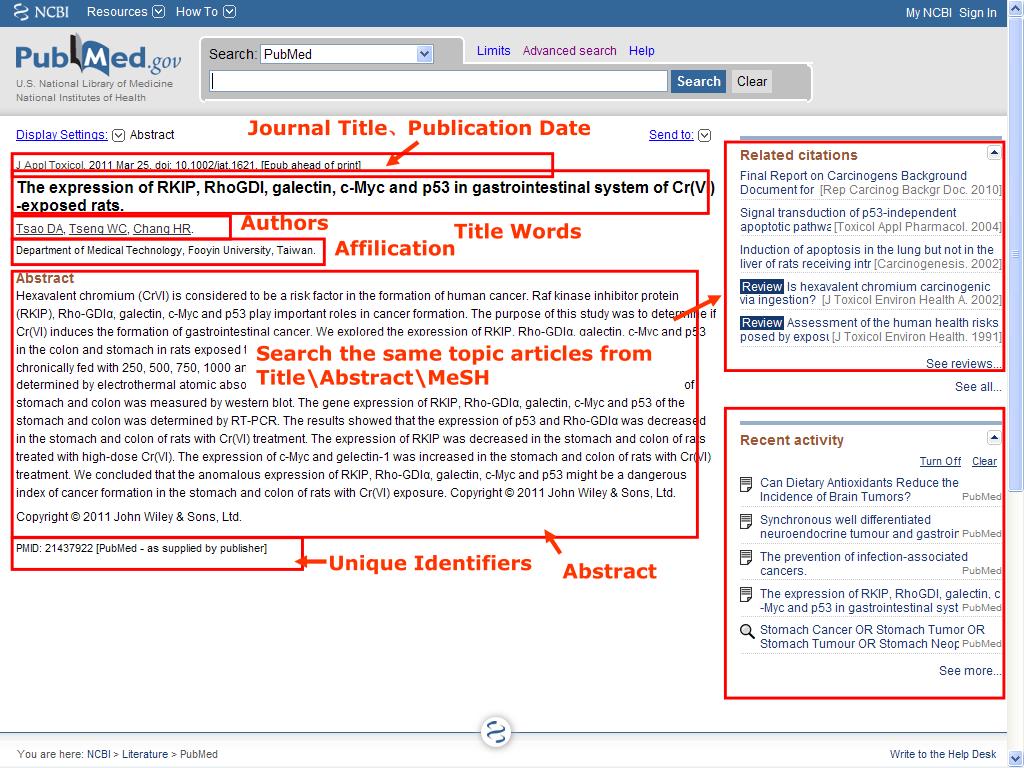Viewport: 1024px width, 768px height.
Task: Click into the search query field
Action: (438, 82)
